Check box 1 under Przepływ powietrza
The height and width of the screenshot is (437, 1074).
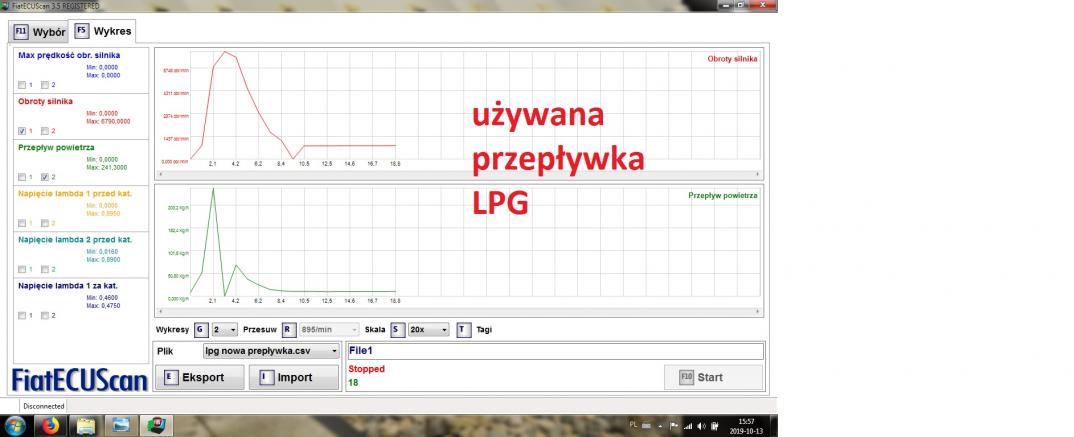[22, 177]
